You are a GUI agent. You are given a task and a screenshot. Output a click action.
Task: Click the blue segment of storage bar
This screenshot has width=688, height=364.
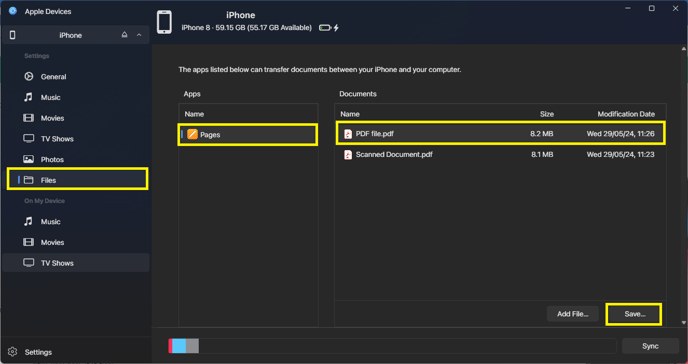point(179,346)
